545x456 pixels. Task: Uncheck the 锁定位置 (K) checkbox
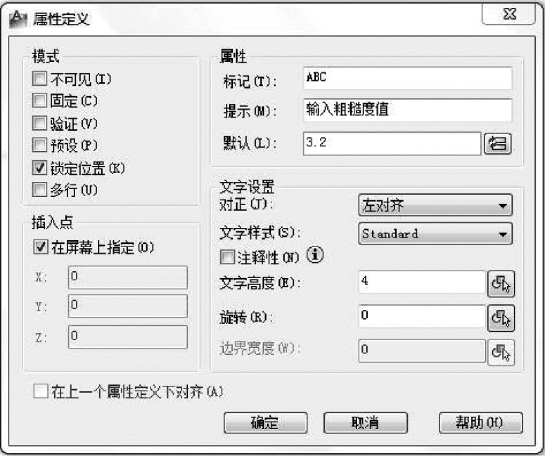(39, 168)
